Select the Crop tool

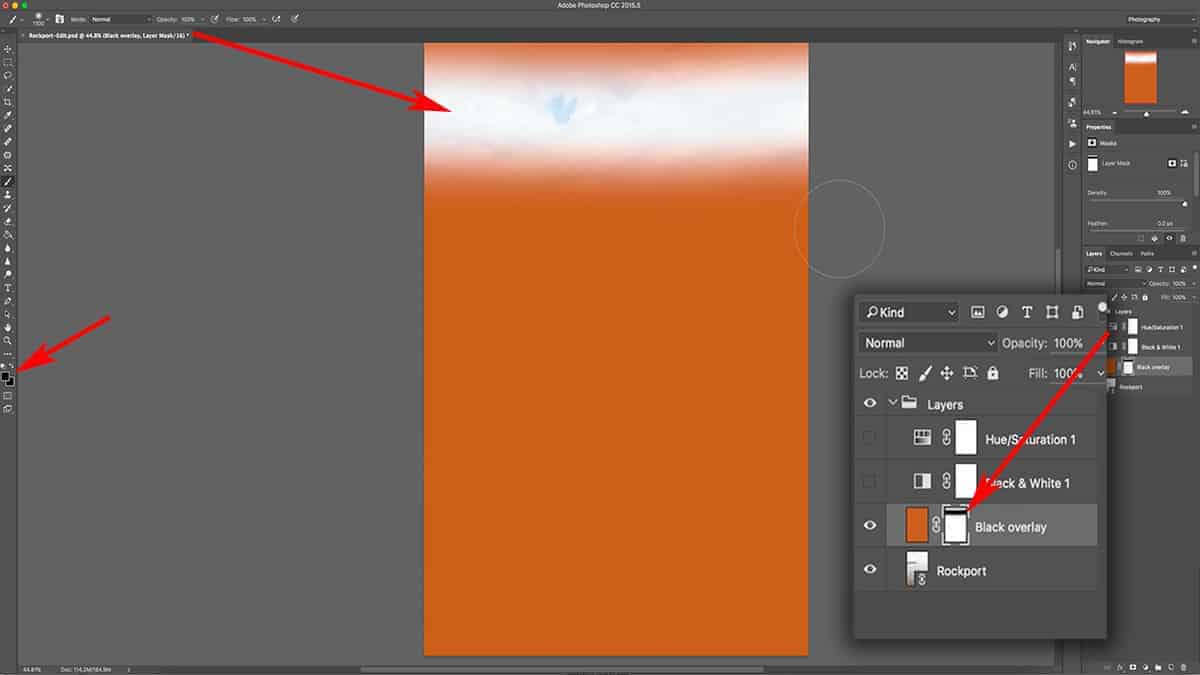7,100
